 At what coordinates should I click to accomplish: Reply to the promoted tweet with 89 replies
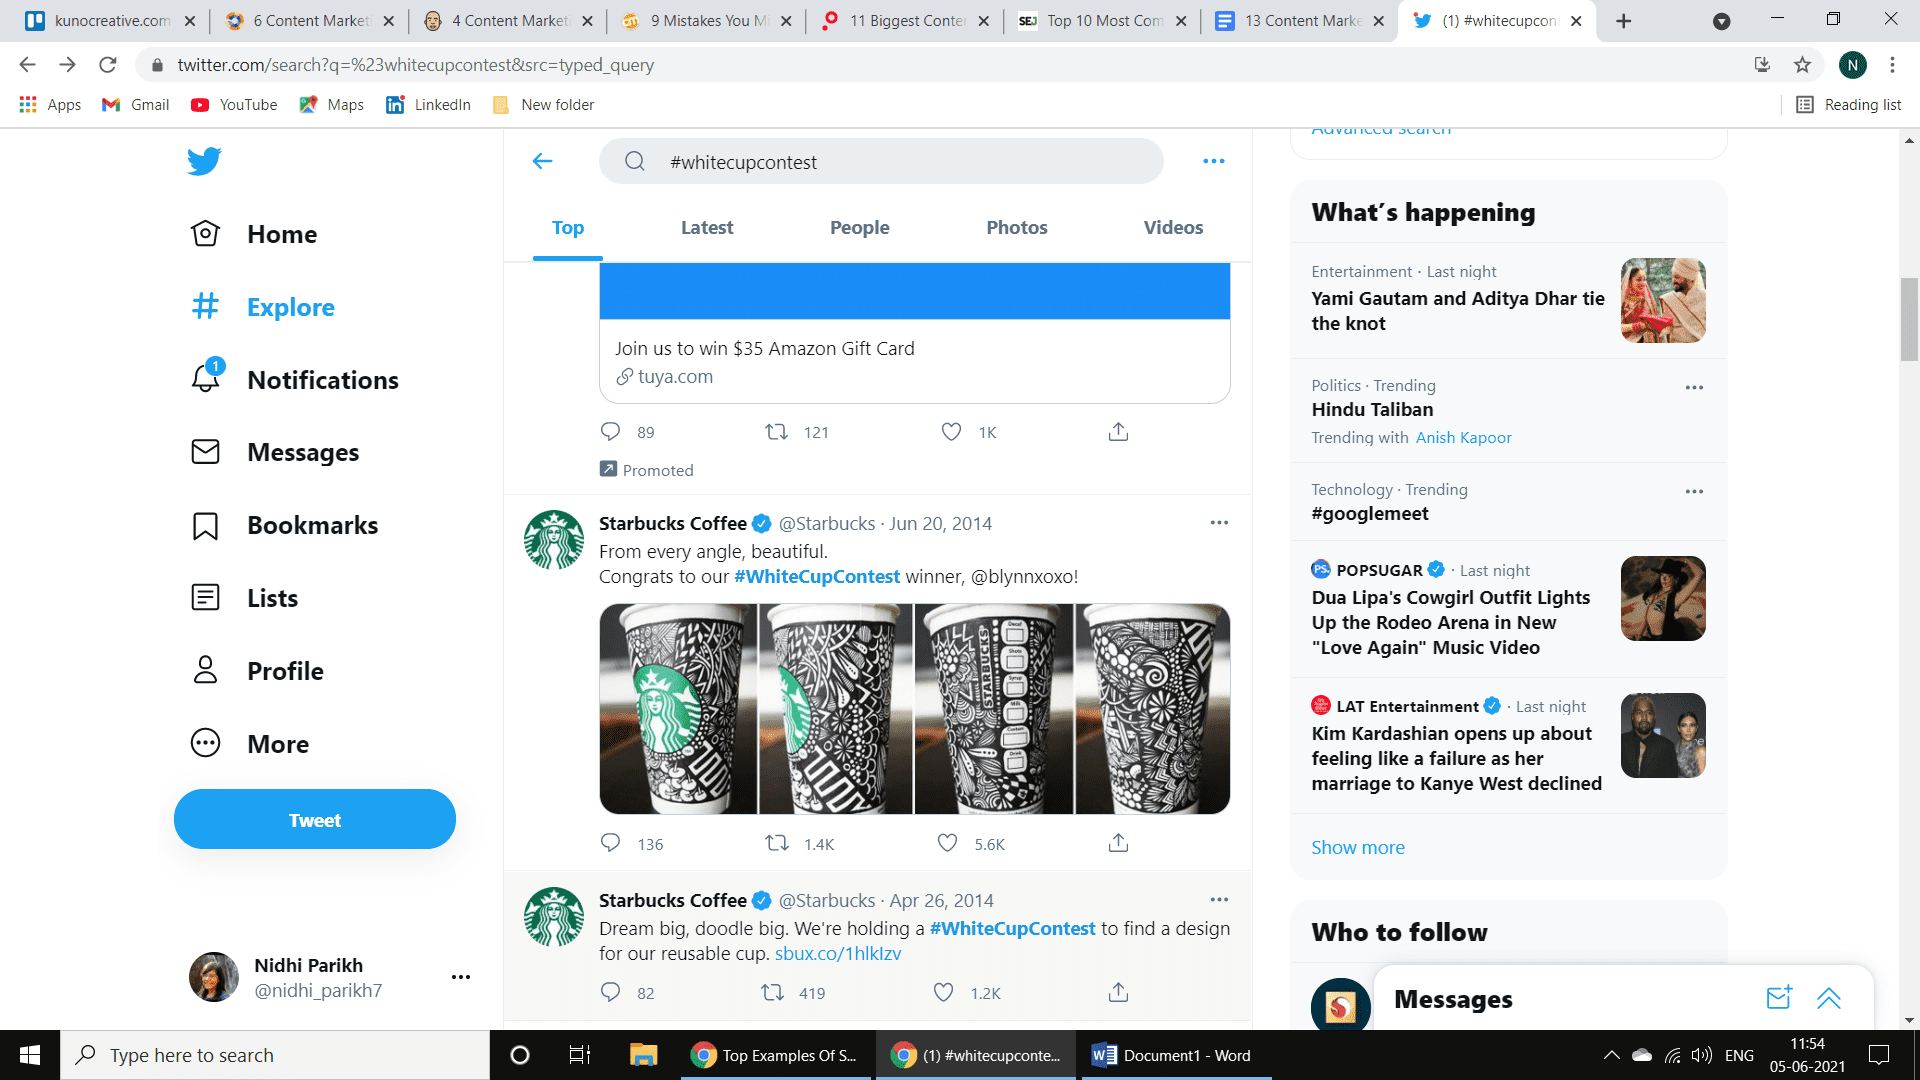tap(611, 432)
